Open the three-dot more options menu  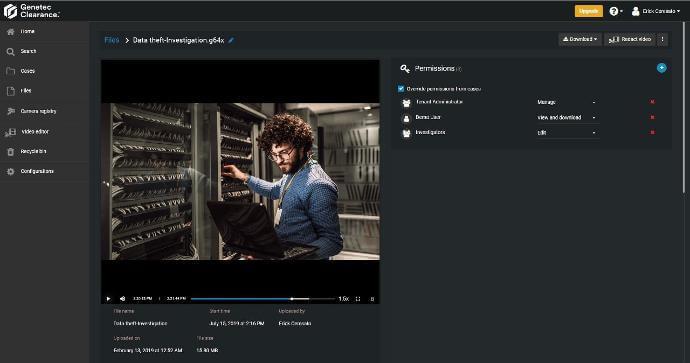[662, 40]
